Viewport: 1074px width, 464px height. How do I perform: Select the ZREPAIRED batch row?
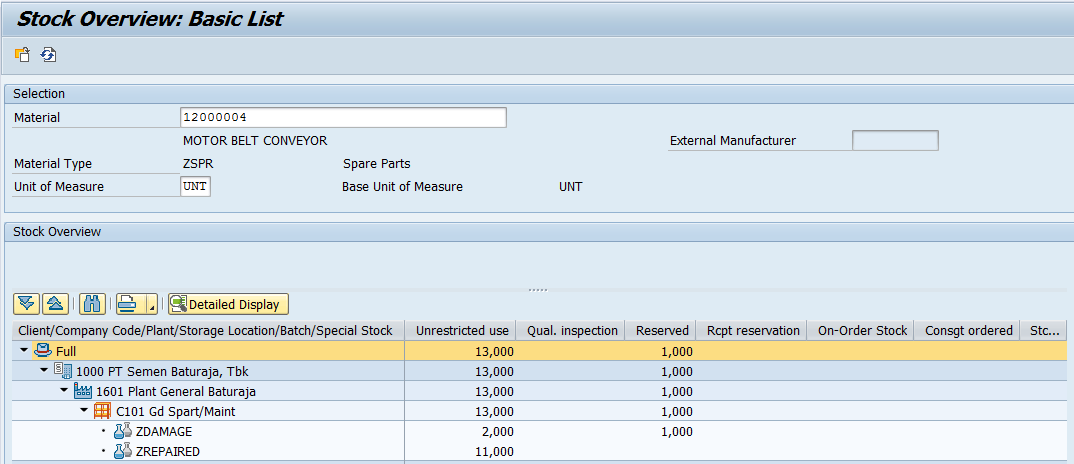pos(167,451)
